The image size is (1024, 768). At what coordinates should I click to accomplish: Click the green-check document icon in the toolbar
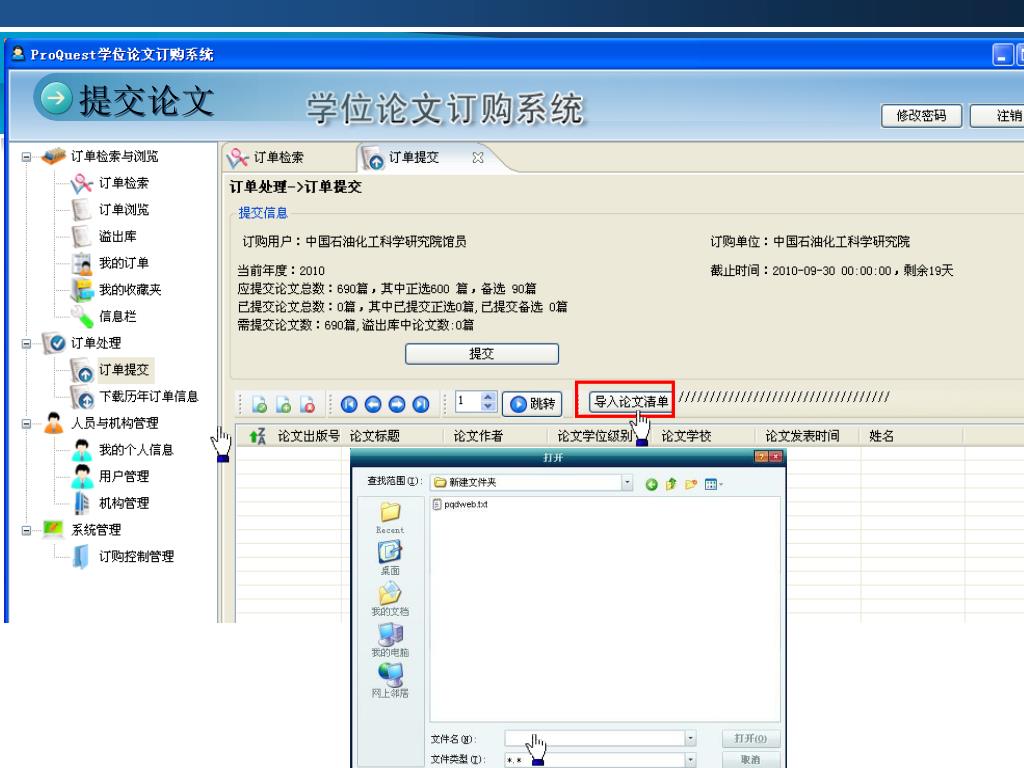point(259,405)
